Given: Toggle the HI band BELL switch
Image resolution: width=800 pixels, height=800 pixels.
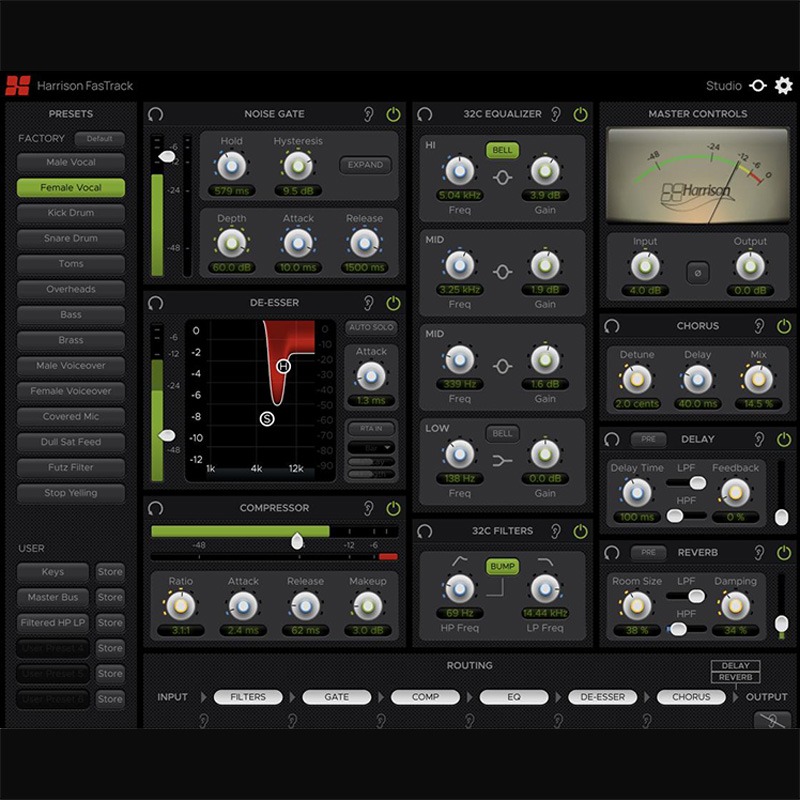Looking at the screenshot, I should point(503,150).
